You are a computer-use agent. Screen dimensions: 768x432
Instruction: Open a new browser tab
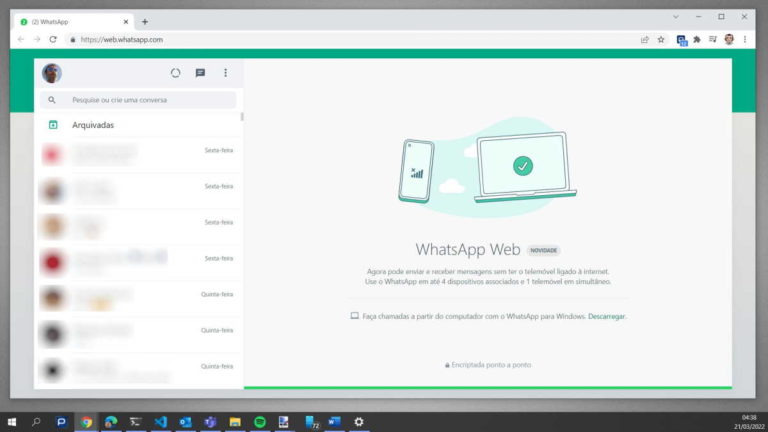click(145, 21)
